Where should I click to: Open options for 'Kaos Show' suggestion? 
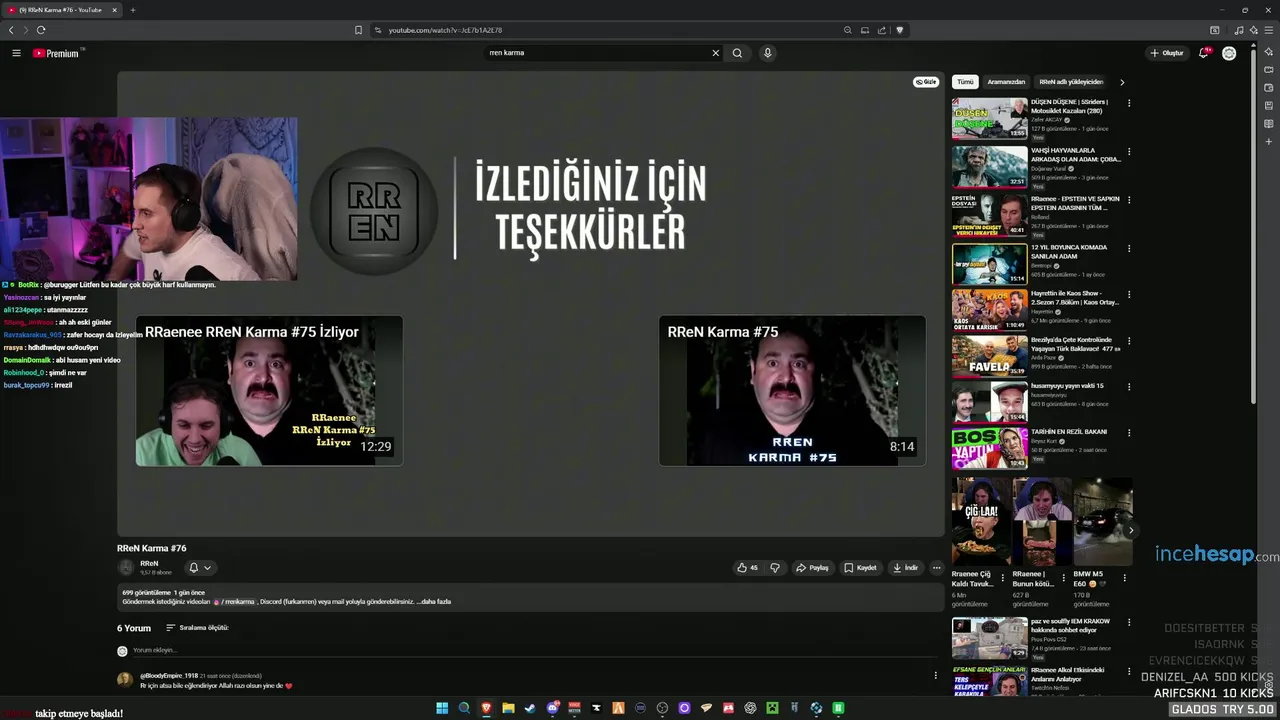[1129, 295]
